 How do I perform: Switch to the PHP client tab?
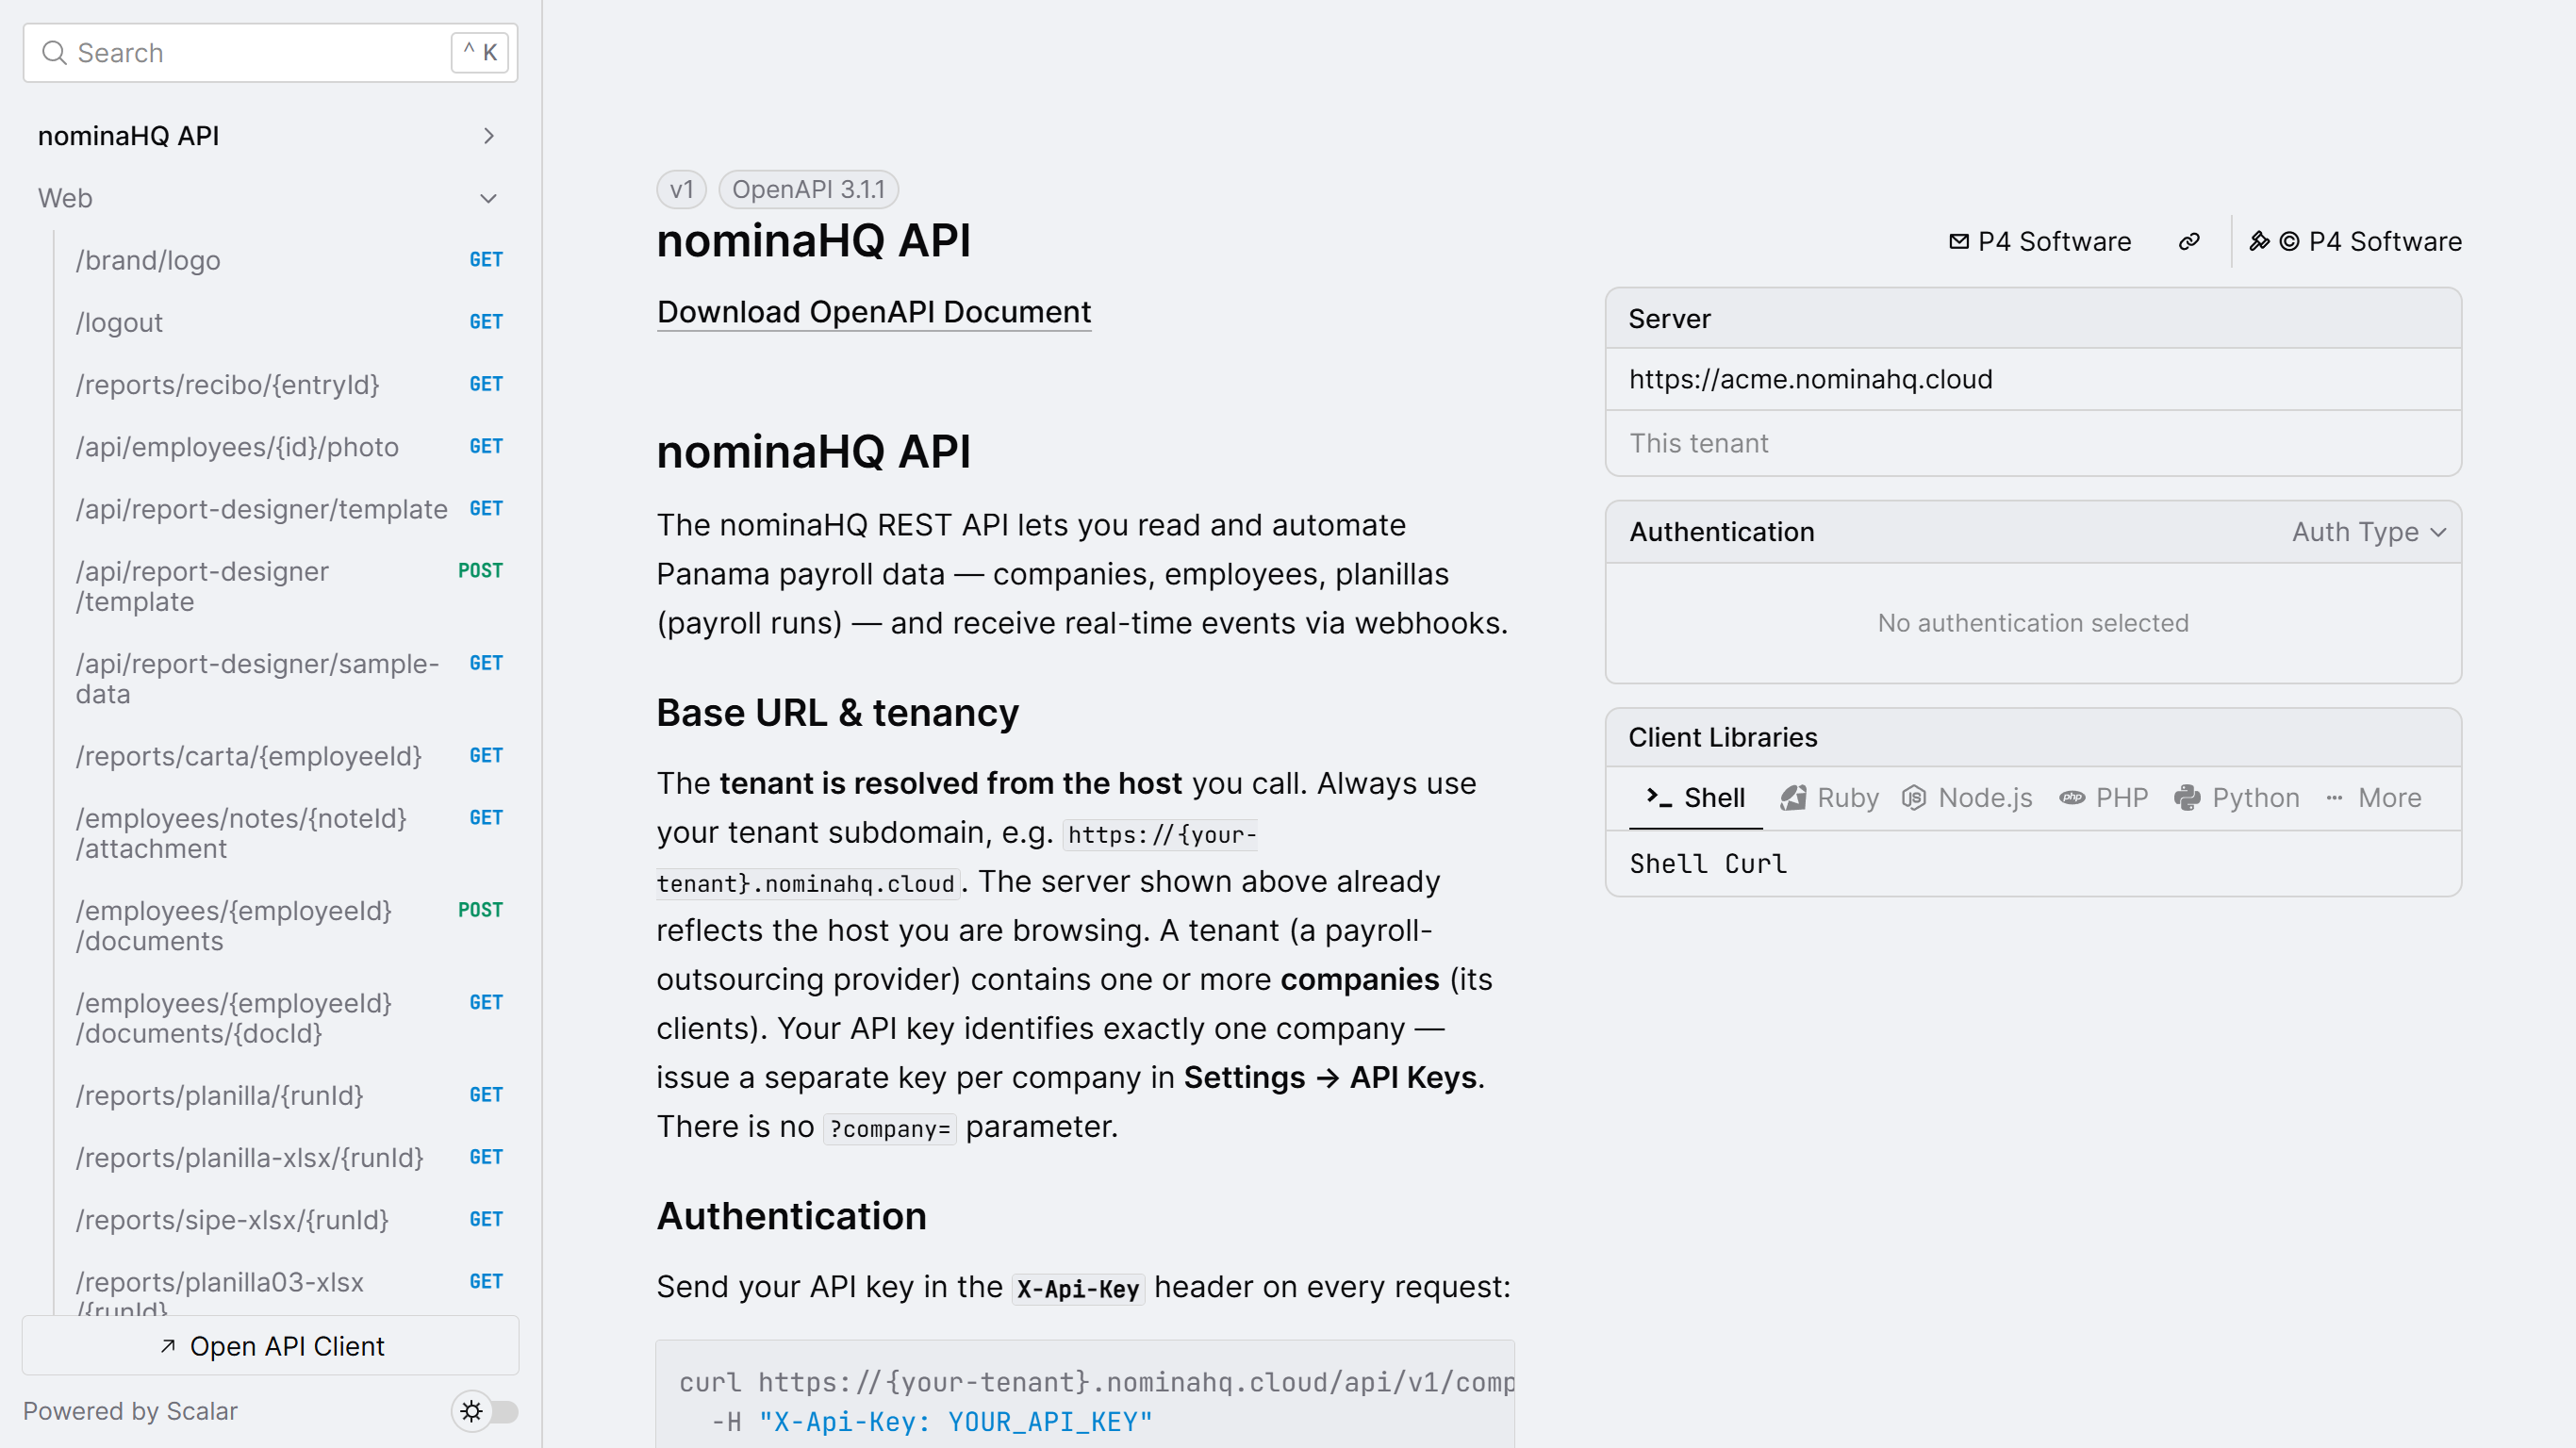pos(2104,797)
